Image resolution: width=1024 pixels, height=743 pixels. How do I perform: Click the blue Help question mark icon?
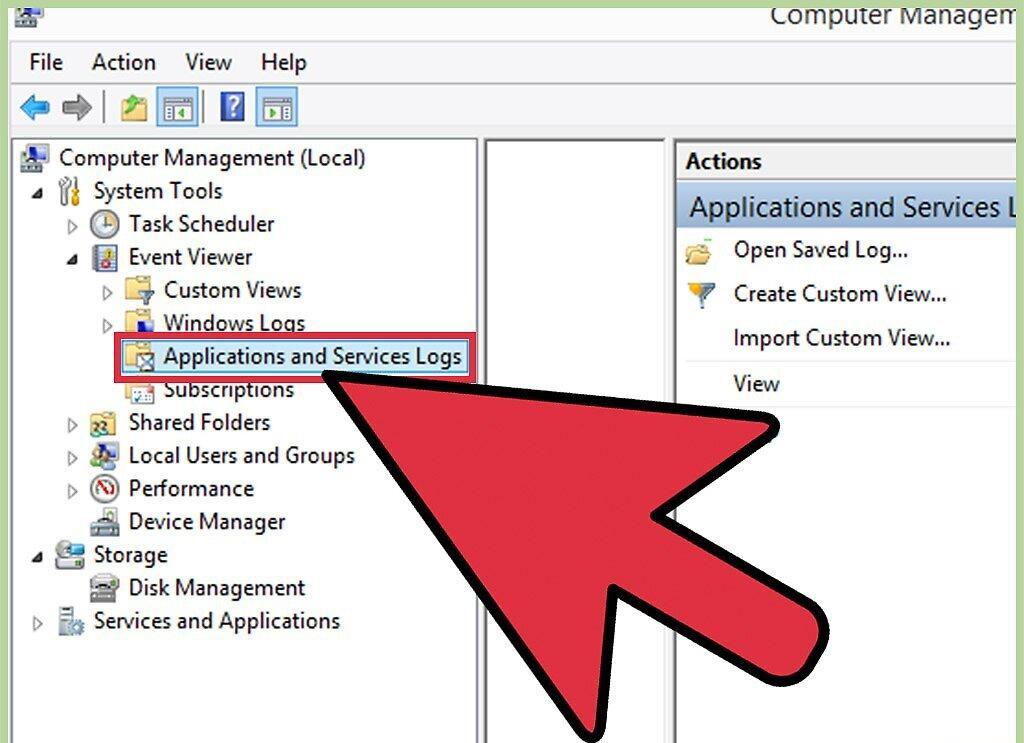coord(232,106)
